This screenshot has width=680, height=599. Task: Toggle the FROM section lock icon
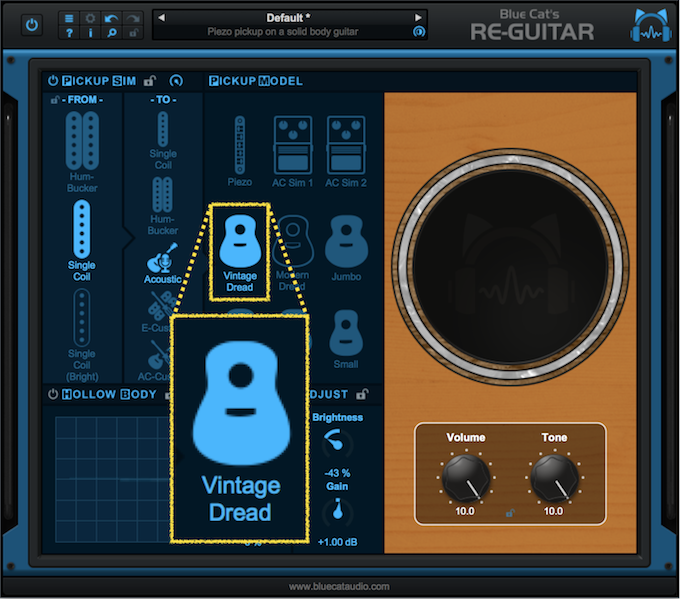(x=55, y=100)
